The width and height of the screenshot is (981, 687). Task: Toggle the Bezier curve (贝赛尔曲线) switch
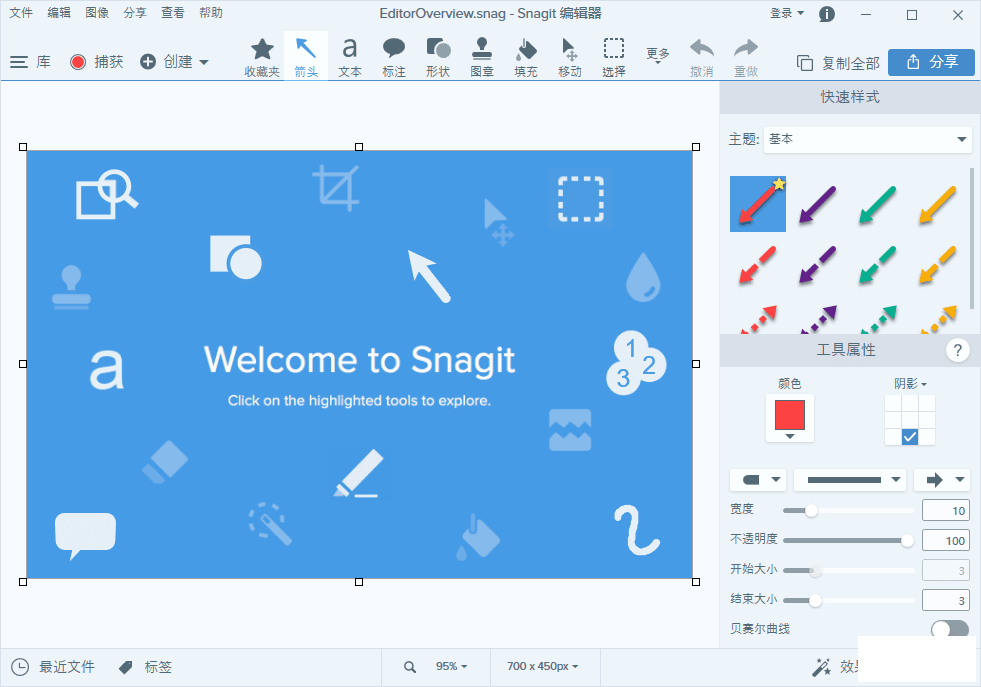pyautogui.click(x=950, y=629)
